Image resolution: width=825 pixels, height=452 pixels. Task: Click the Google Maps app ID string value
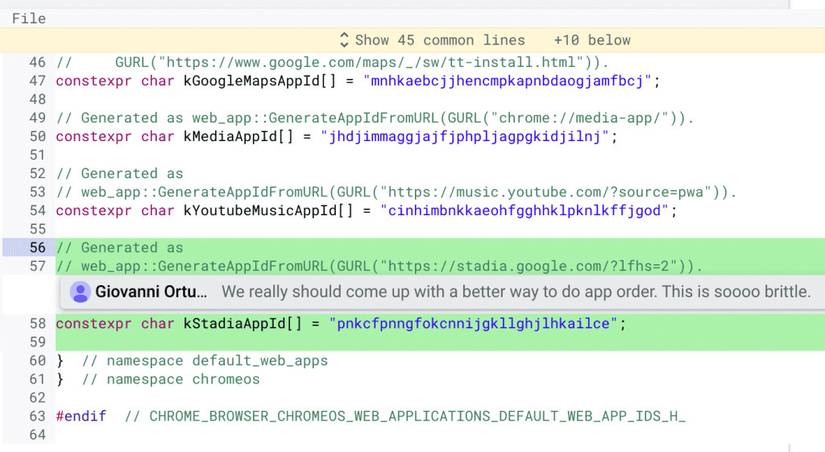click(507, 81)
